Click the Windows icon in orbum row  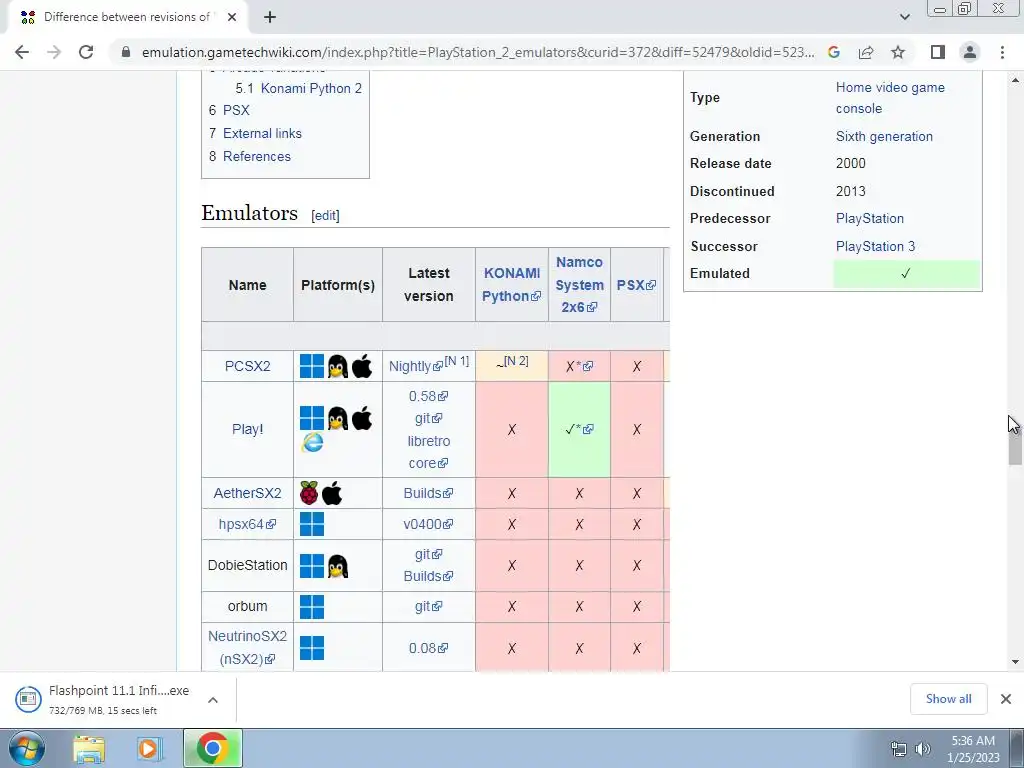312,607
